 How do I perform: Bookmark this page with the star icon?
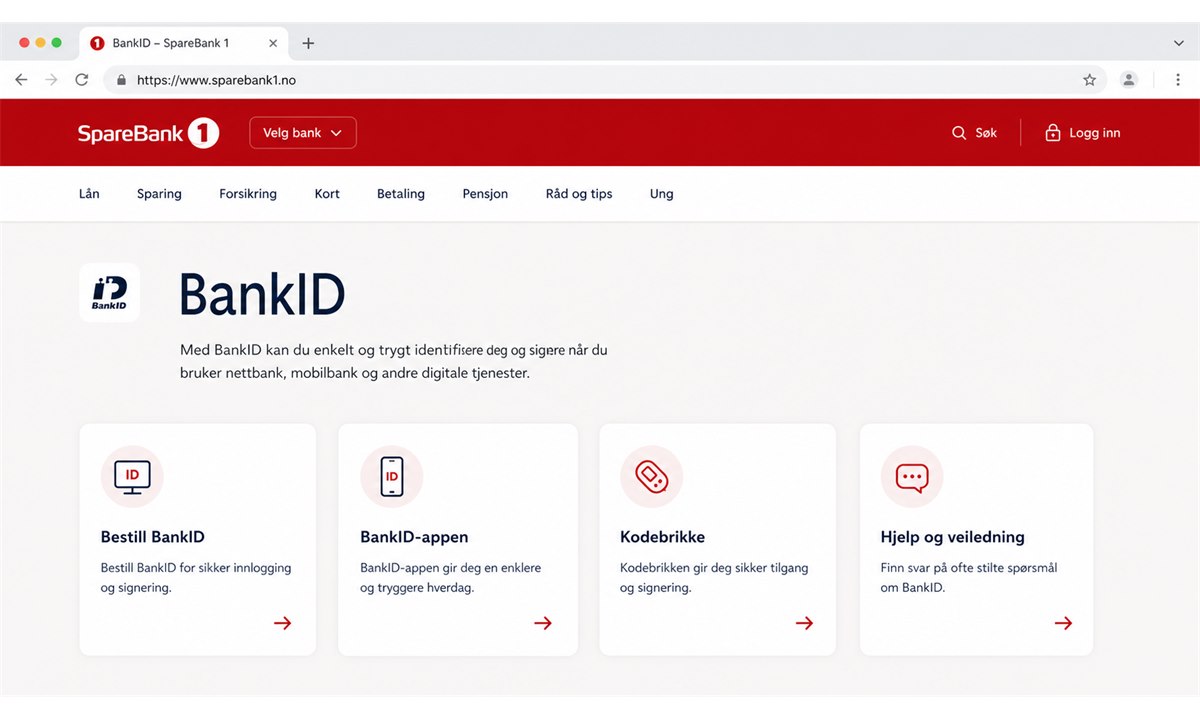pyautogui.click(x=1090, y=80)
